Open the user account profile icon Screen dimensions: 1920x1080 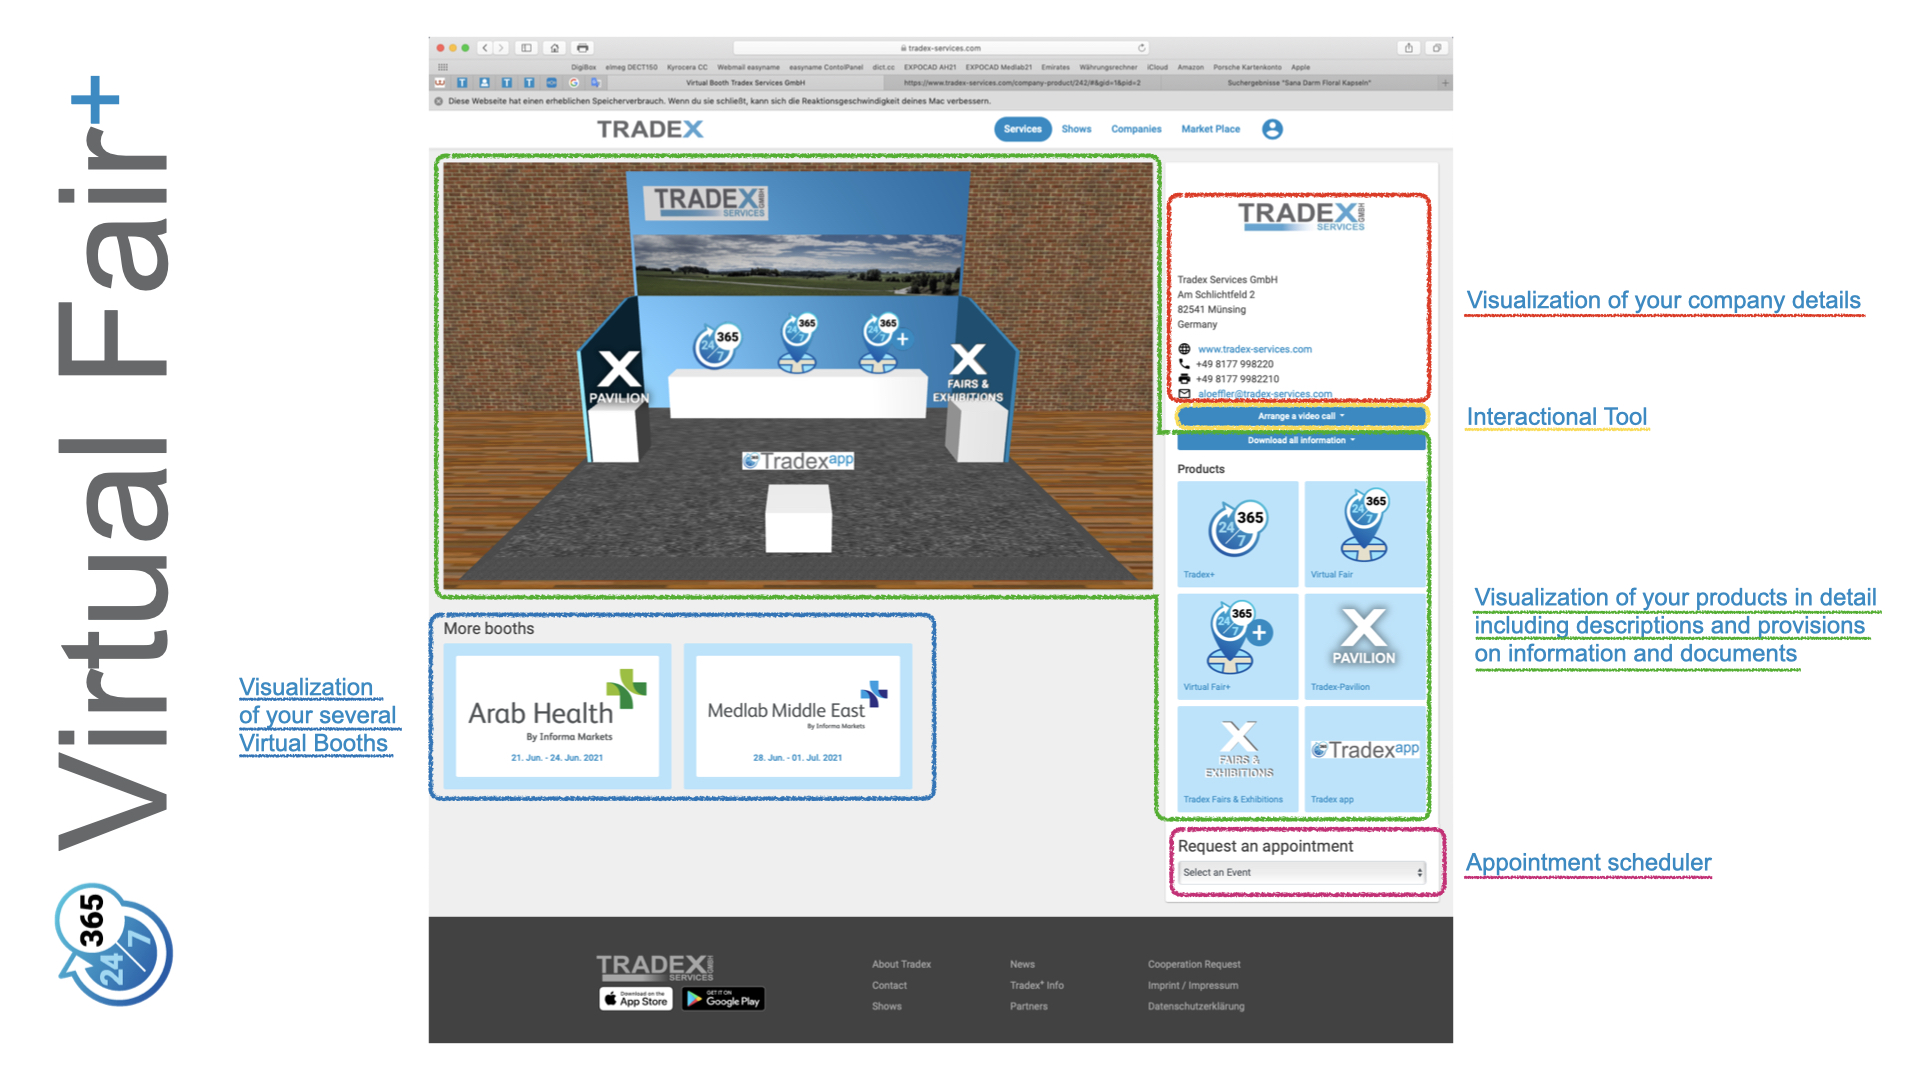[1272, 129]
